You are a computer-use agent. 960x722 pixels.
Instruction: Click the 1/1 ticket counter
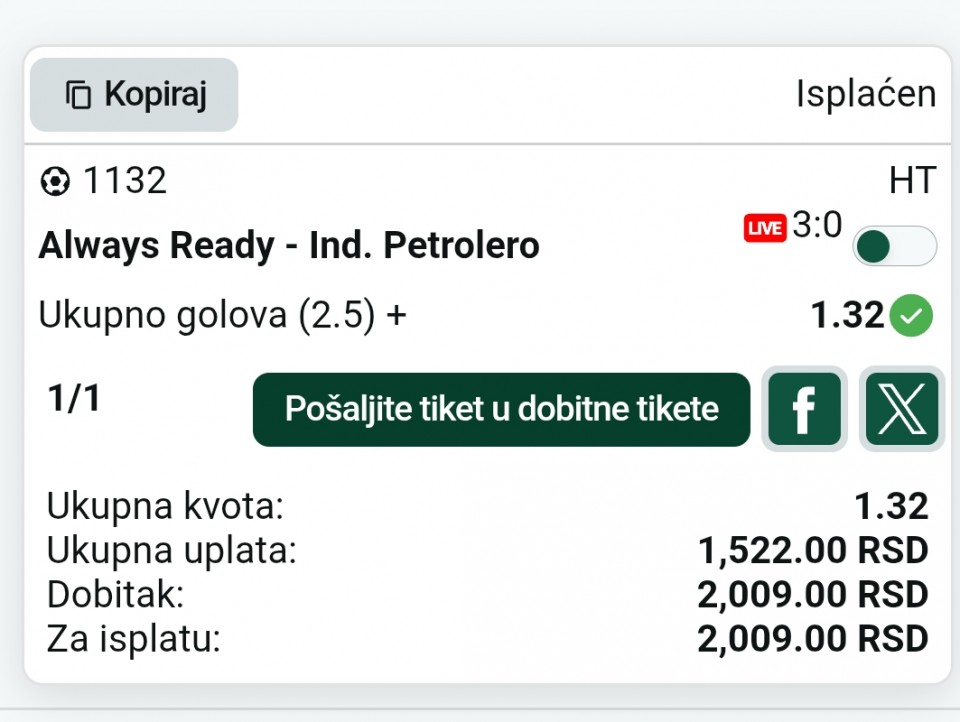(x=74, y=399)
